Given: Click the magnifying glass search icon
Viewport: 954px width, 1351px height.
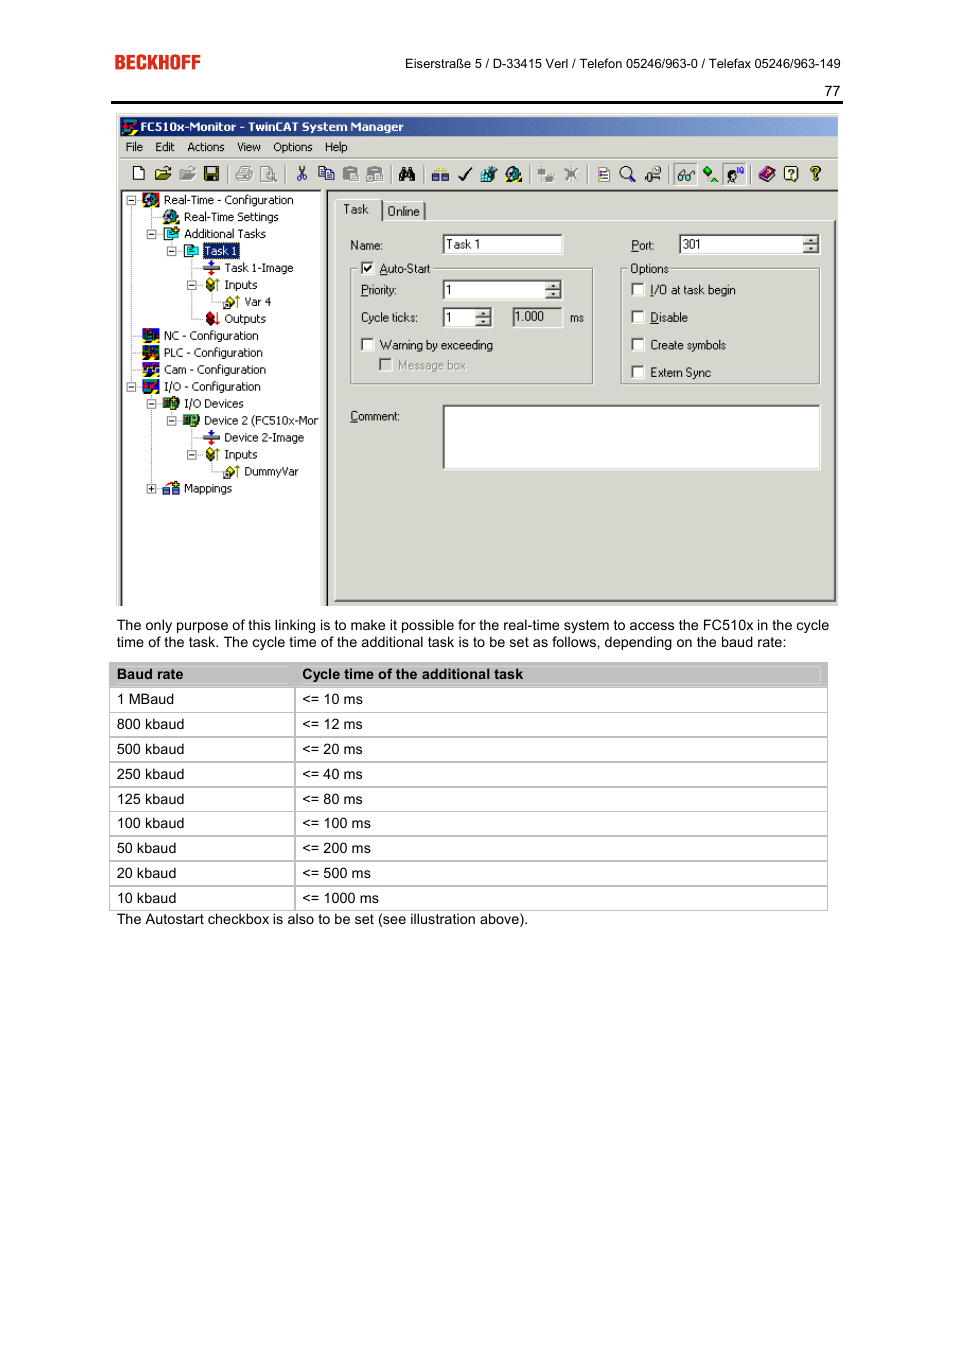Looking at the screenshot, I should click(x=627, y=174).
